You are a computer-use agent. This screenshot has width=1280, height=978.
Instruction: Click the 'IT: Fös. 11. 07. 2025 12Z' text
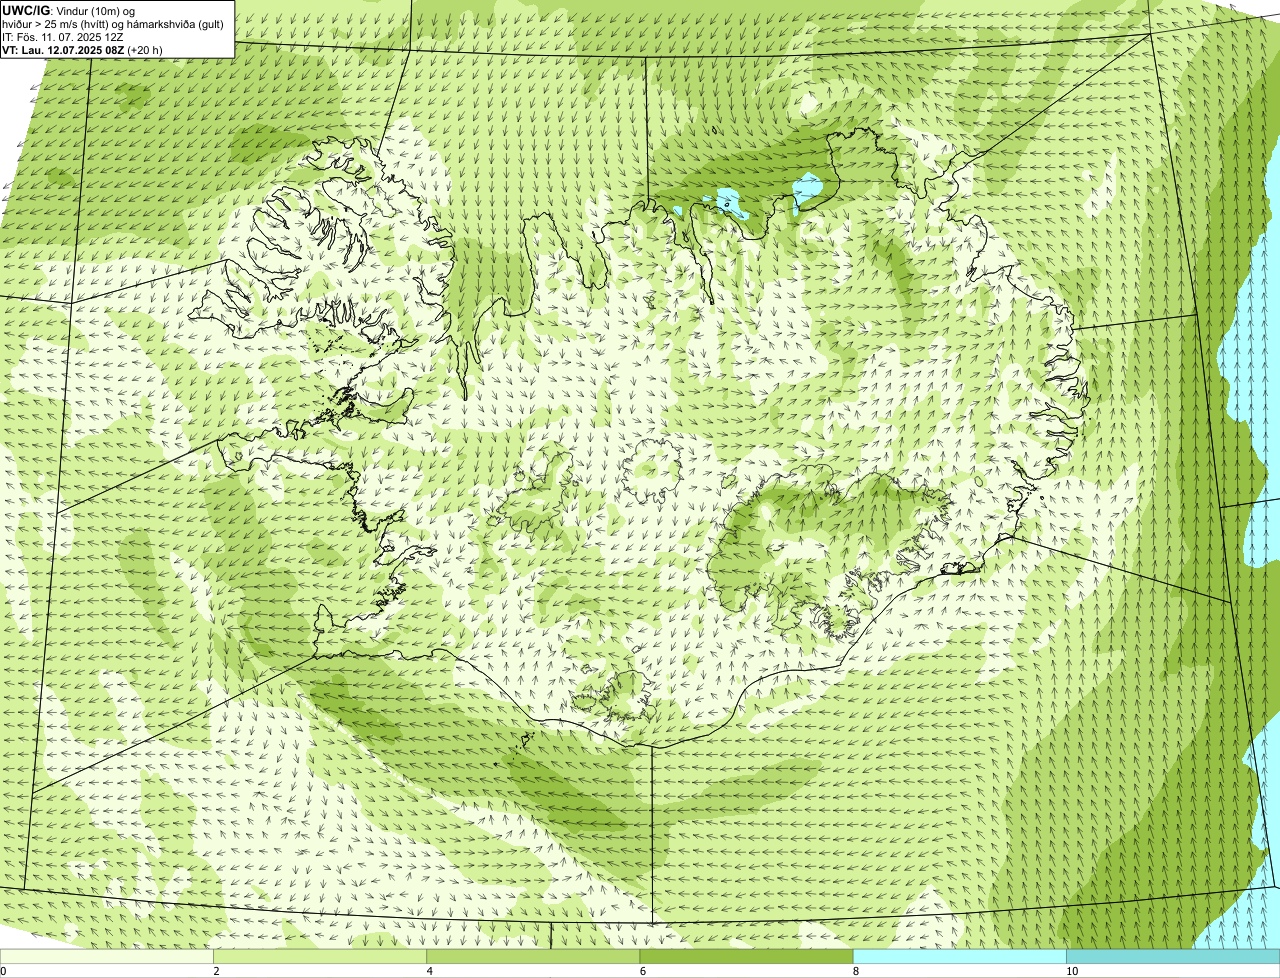tap(63, 37)
